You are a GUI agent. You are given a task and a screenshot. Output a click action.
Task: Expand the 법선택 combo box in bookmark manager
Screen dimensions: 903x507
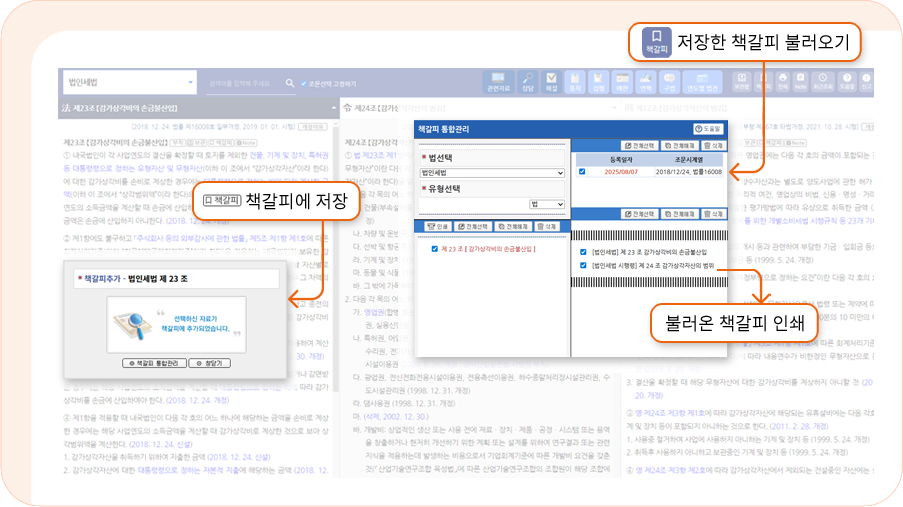tap(492, 172)
